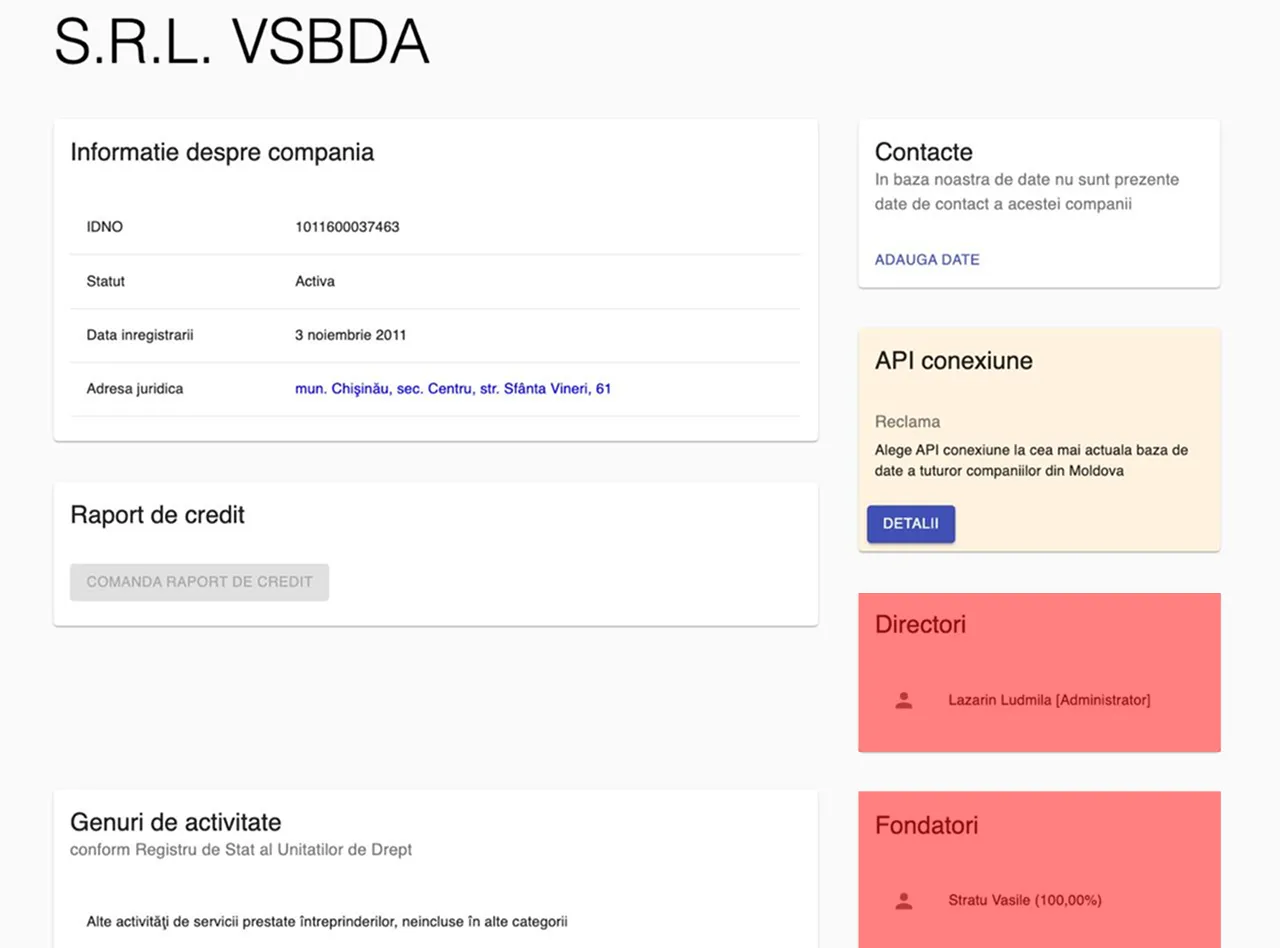This screenshot has height=948, width=1280.
Task: Click the API conexiune heading
Action: [954, 361]
